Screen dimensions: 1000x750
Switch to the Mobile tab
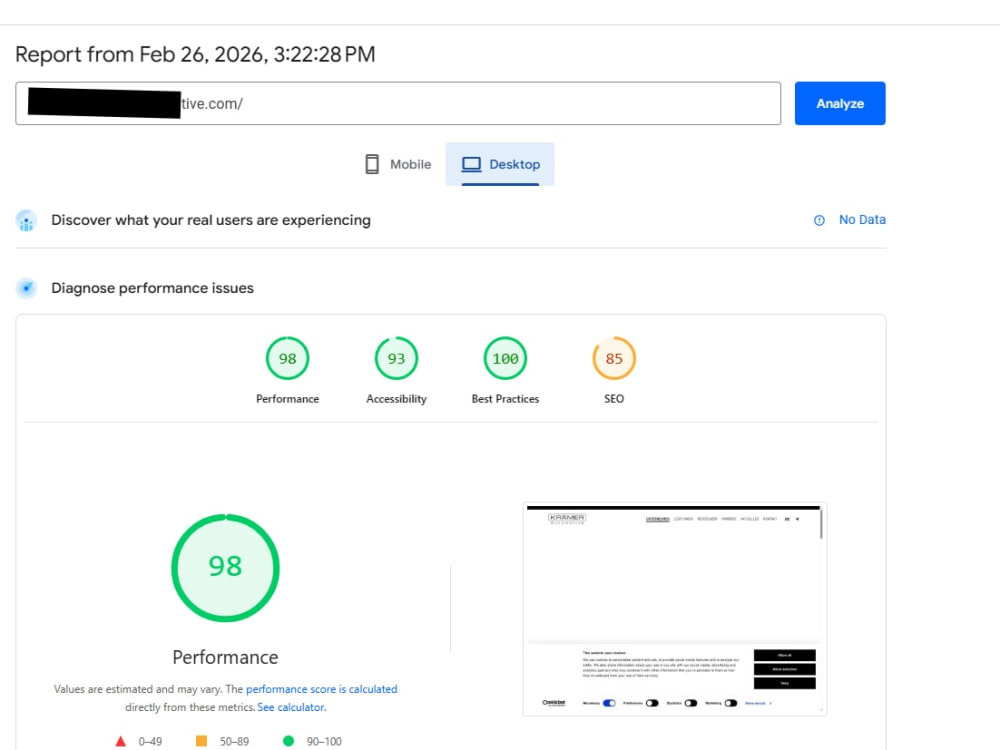[x=399, y=165]
